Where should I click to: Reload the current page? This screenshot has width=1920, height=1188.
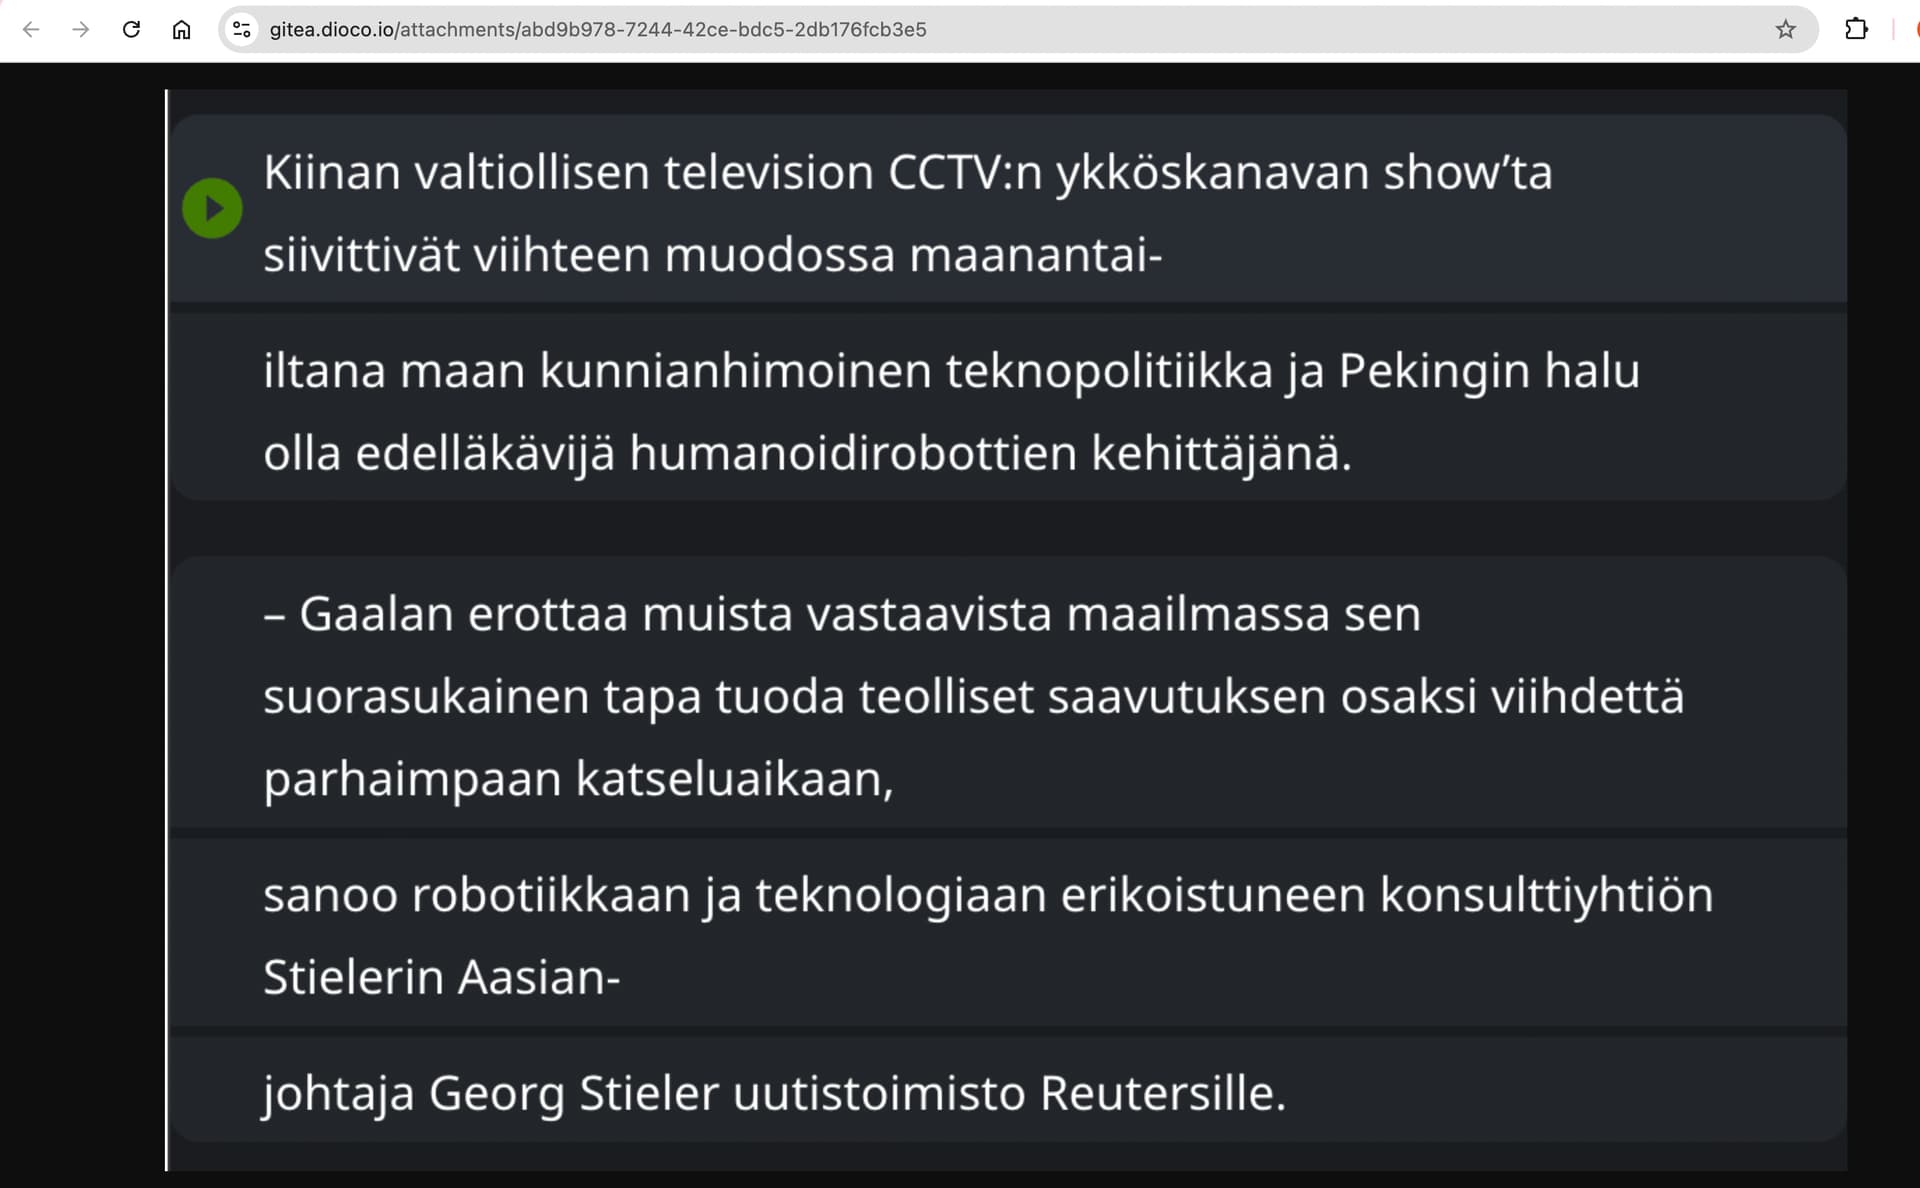[131, 30]
